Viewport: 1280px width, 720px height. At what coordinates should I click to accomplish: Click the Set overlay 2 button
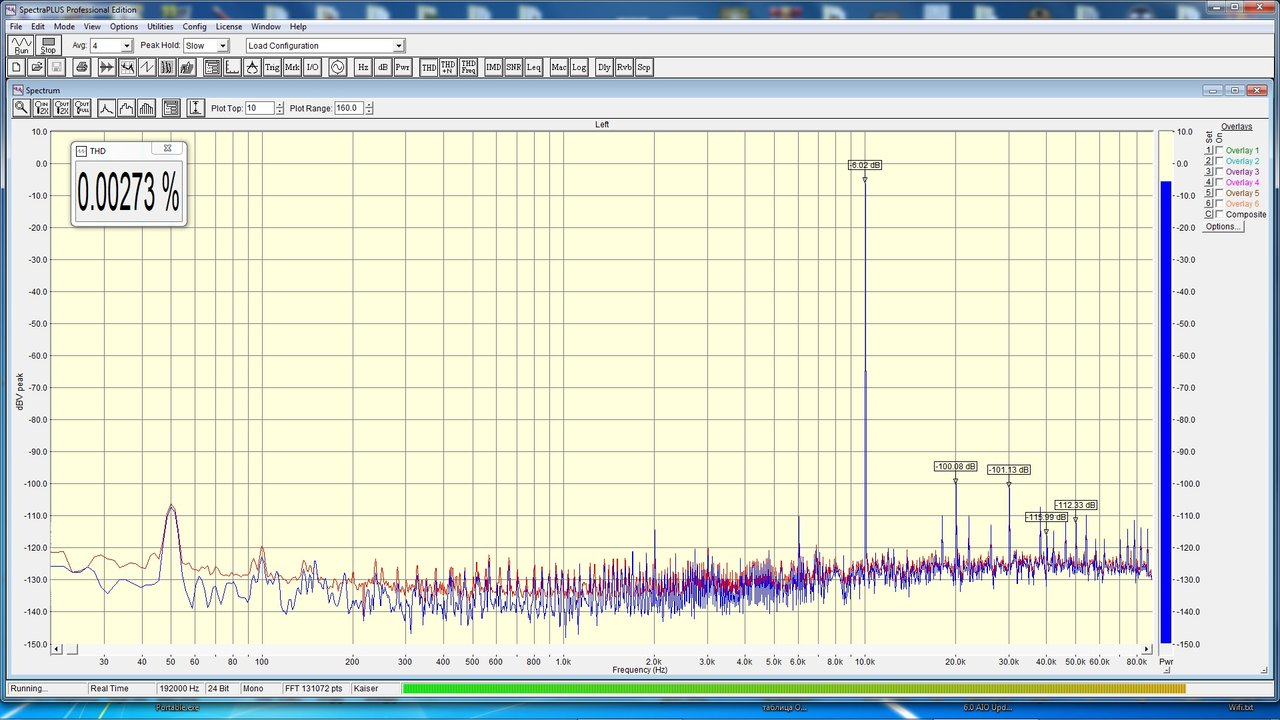(x=1208, y=161)
